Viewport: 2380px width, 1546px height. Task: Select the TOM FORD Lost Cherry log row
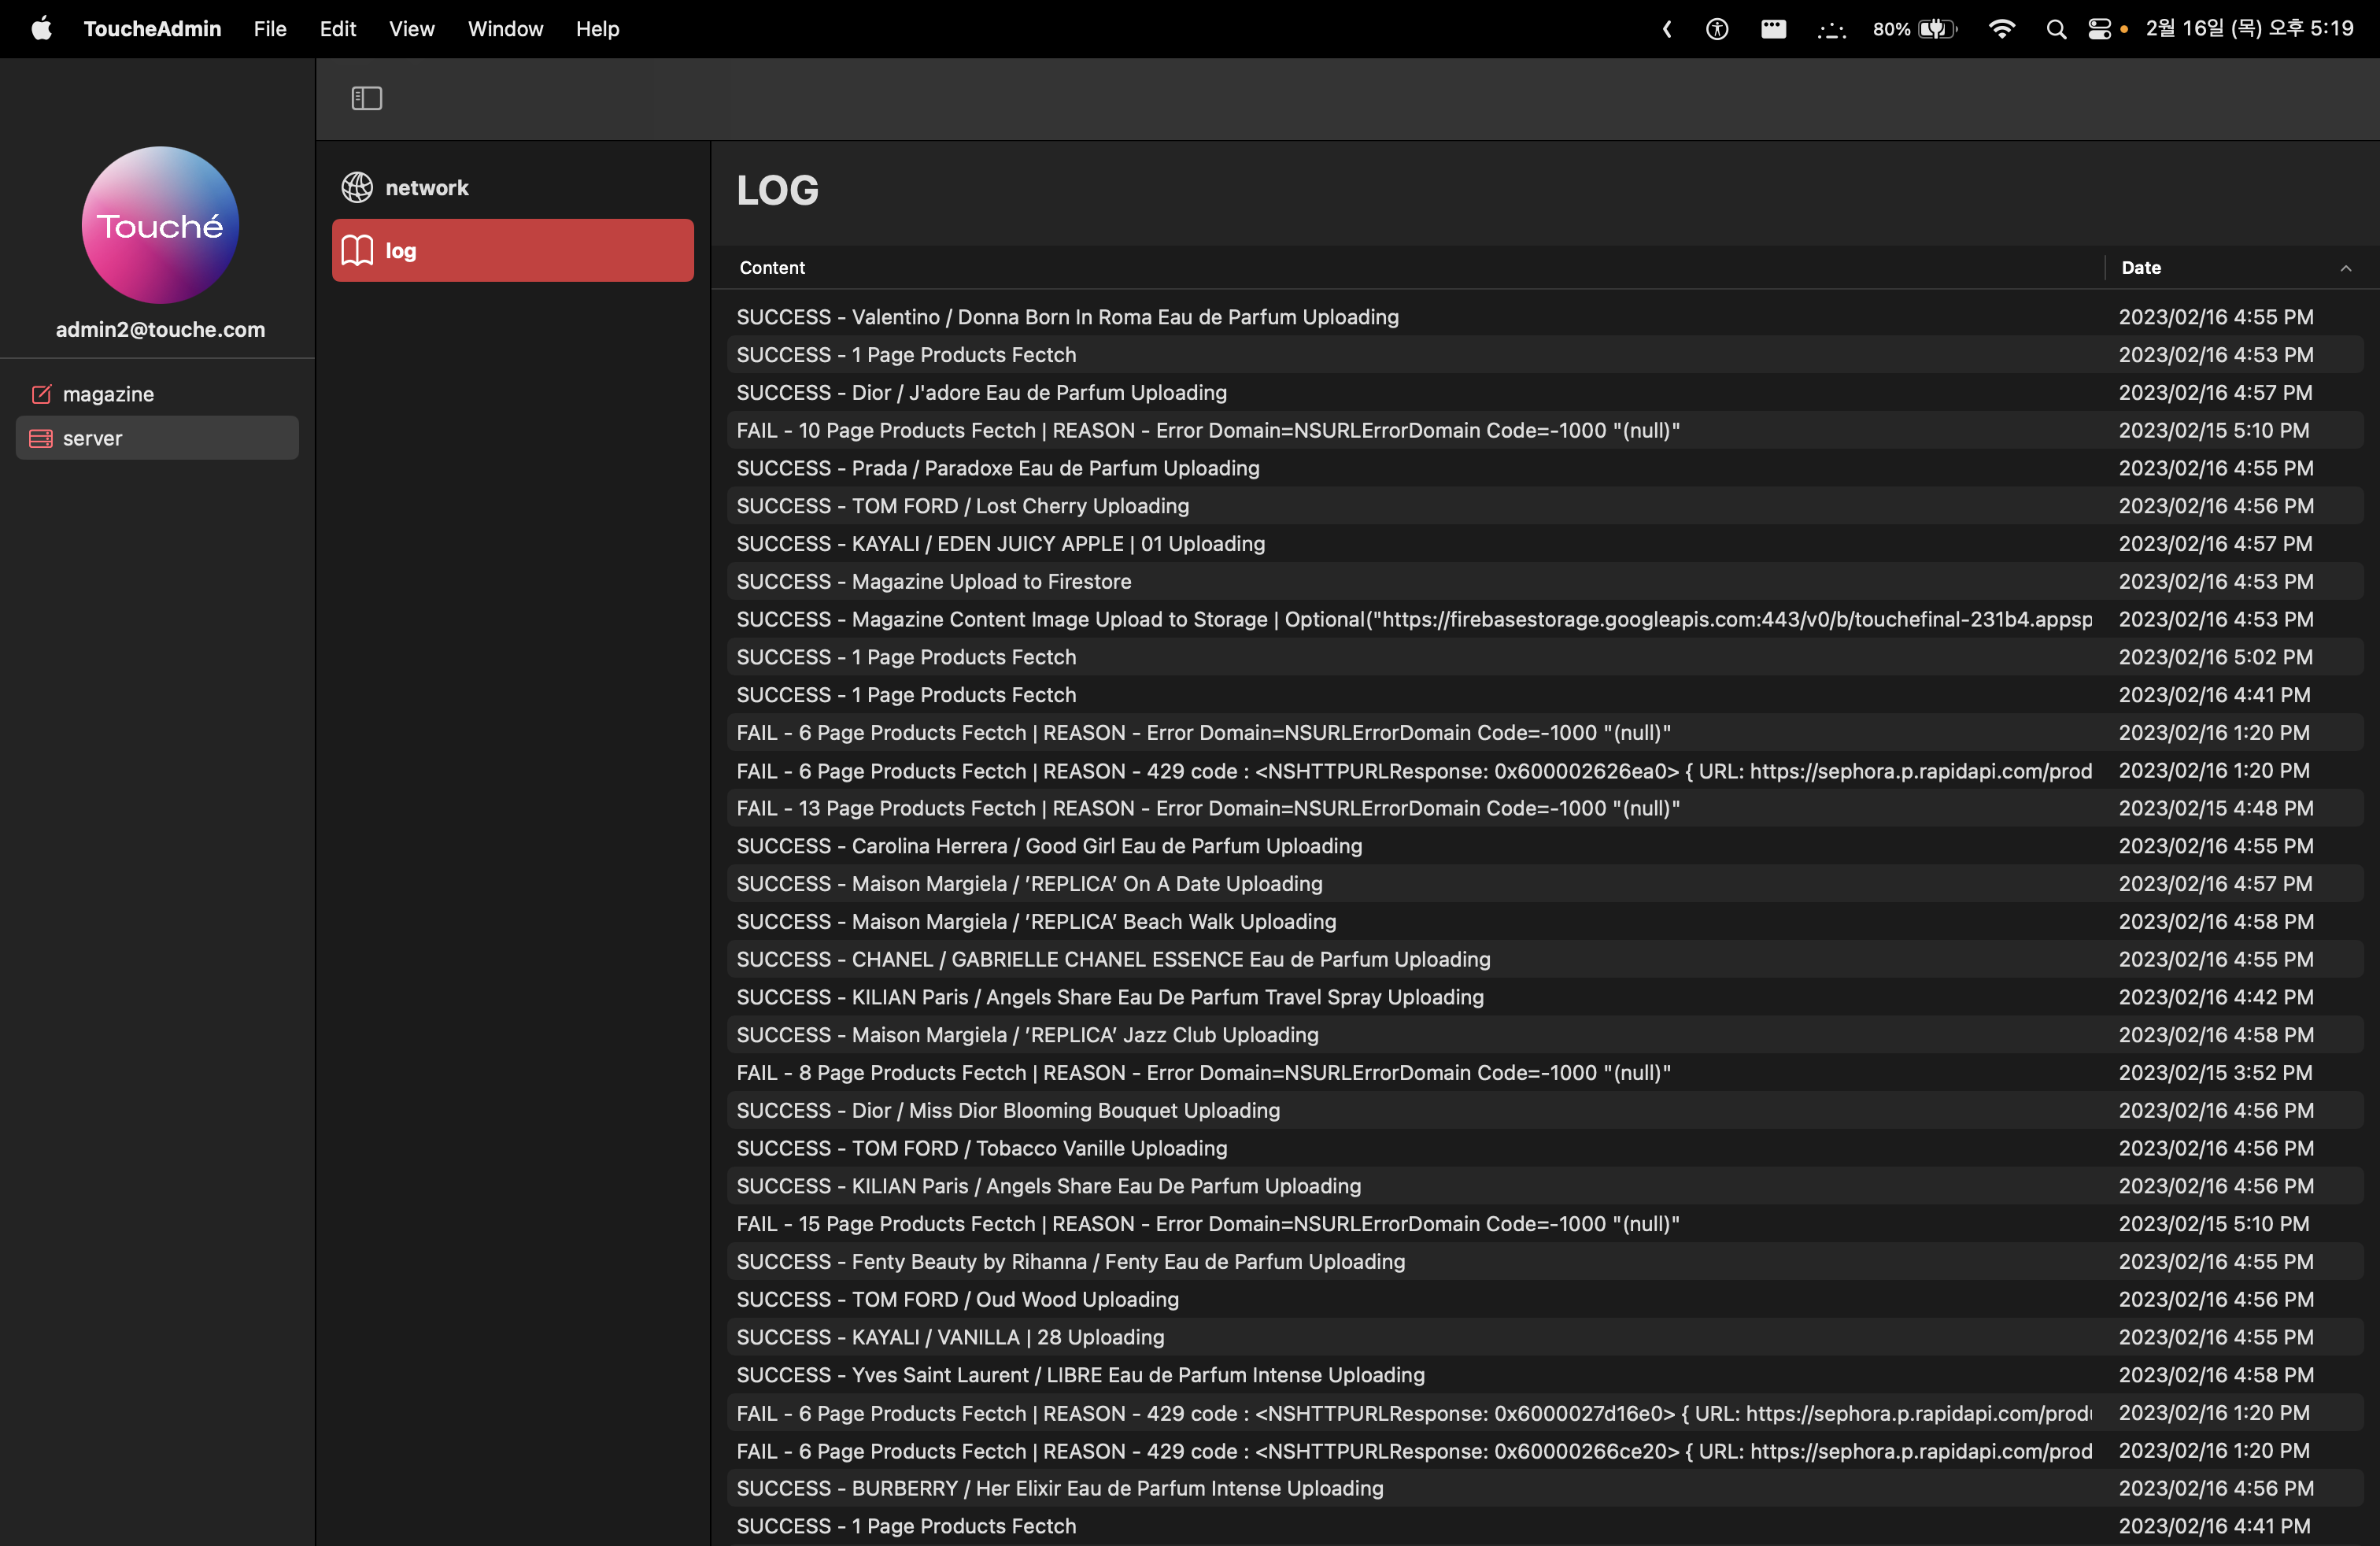pos(962,506)
